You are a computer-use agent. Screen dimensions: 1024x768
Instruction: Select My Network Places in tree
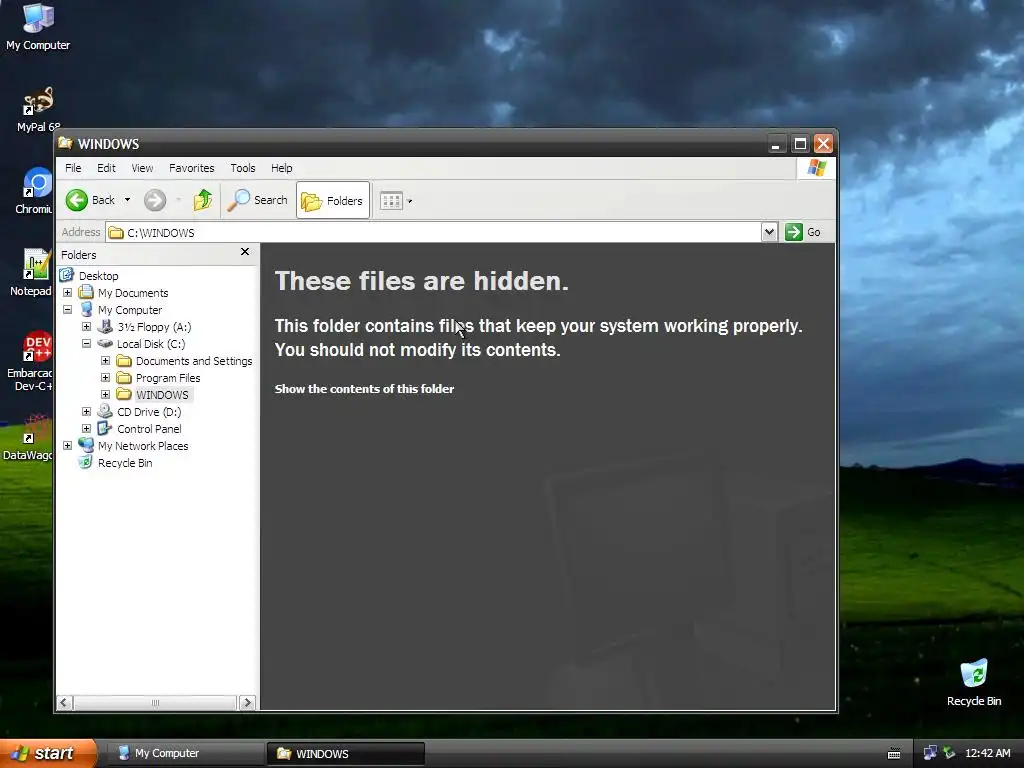pos(143,445)
